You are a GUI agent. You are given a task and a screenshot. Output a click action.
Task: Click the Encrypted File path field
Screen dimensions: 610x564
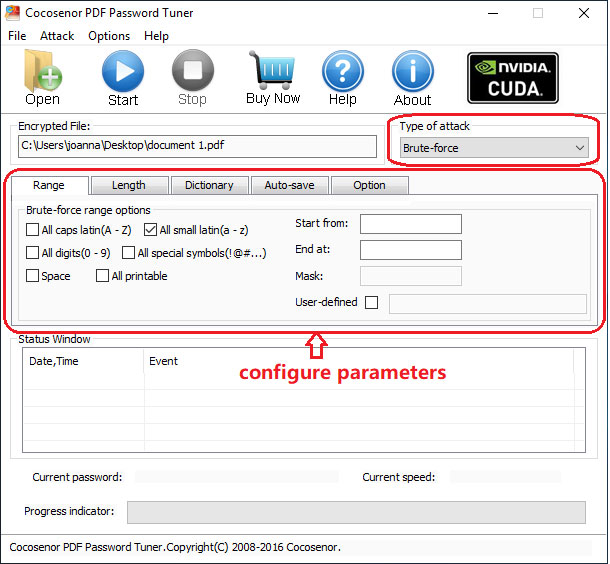[x=197, y=146]
